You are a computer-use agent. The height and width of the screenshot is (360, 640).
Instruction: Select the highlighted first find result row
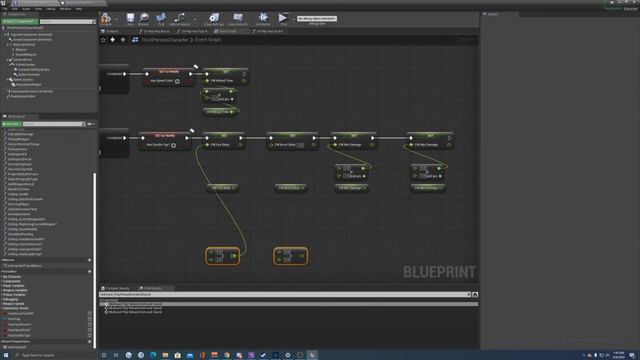click(x=289, y=304)
